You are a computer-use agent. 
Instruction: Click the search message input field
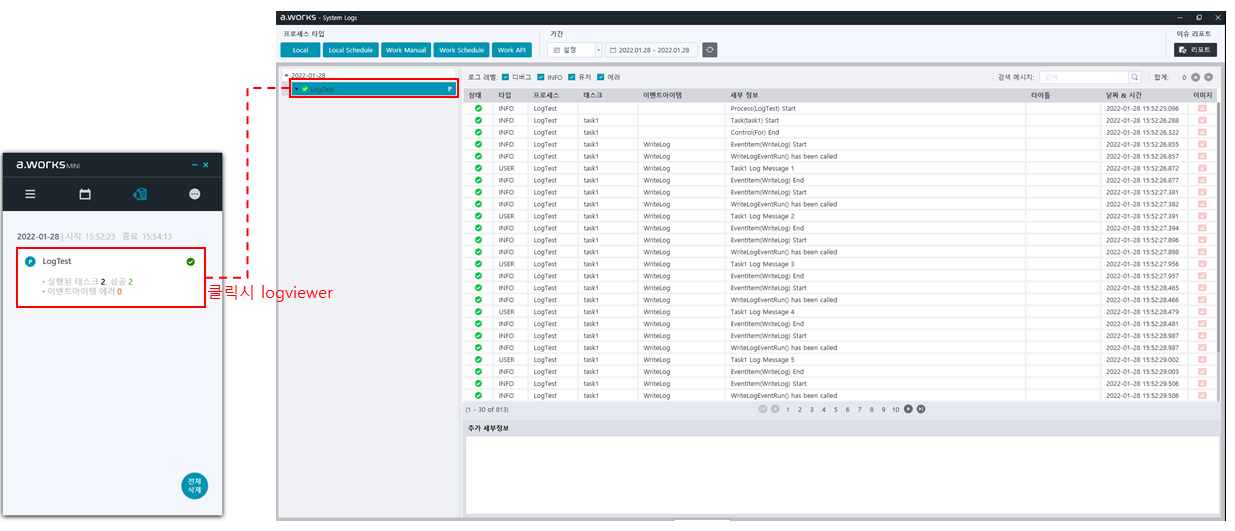tap(1083, 77)
